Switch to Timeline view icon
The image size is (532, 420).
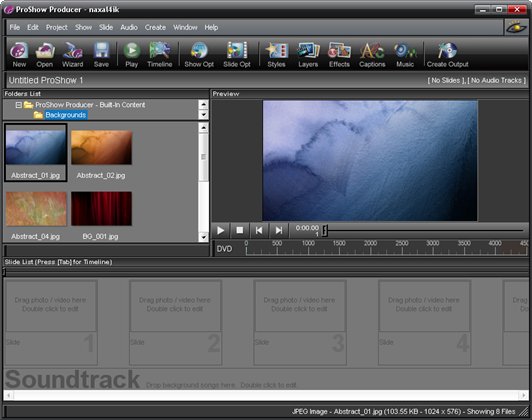coord(159,54)
